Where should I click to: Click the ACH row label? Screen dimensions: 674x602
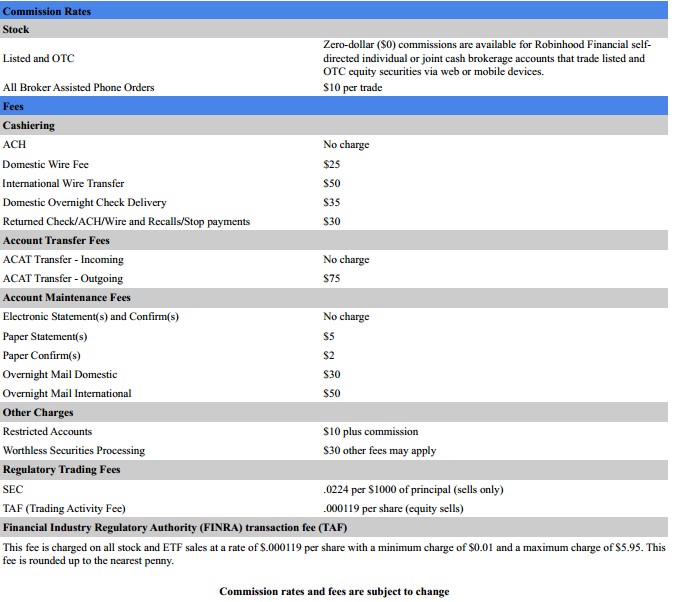click(14, 144)
